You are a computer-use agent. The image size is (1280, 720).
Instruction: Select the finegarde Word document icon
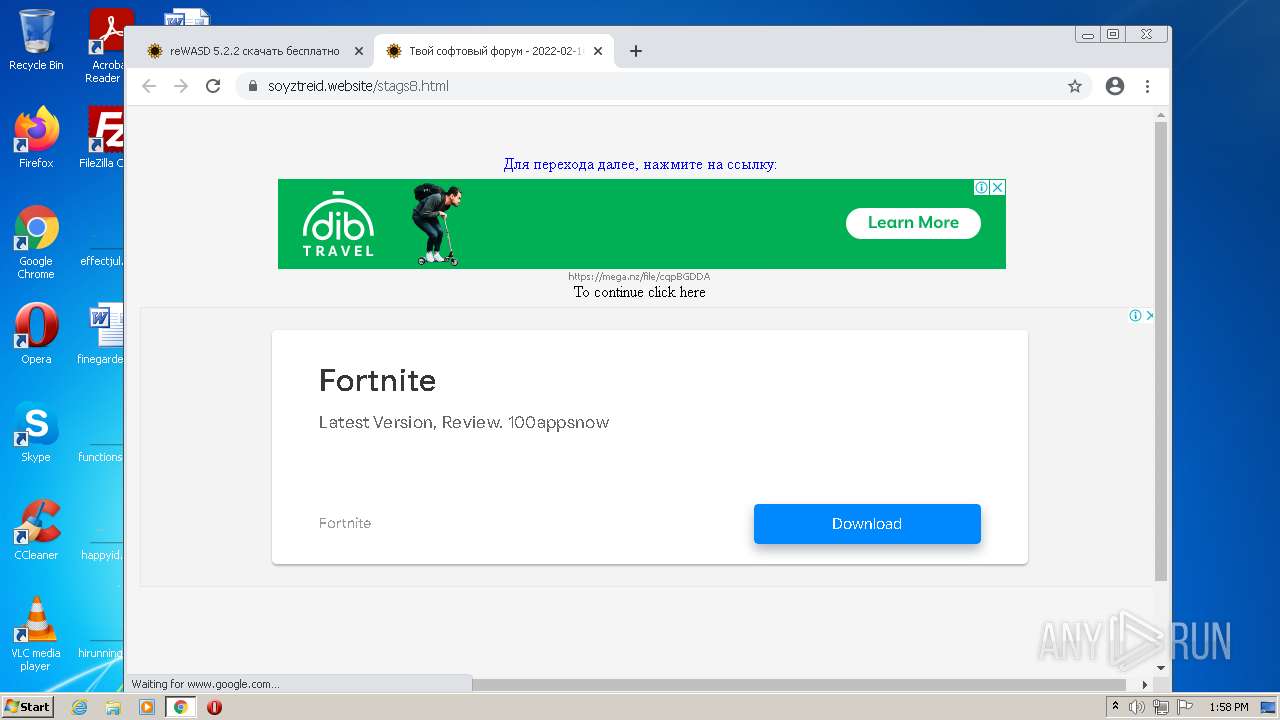[x=103, y=334]
